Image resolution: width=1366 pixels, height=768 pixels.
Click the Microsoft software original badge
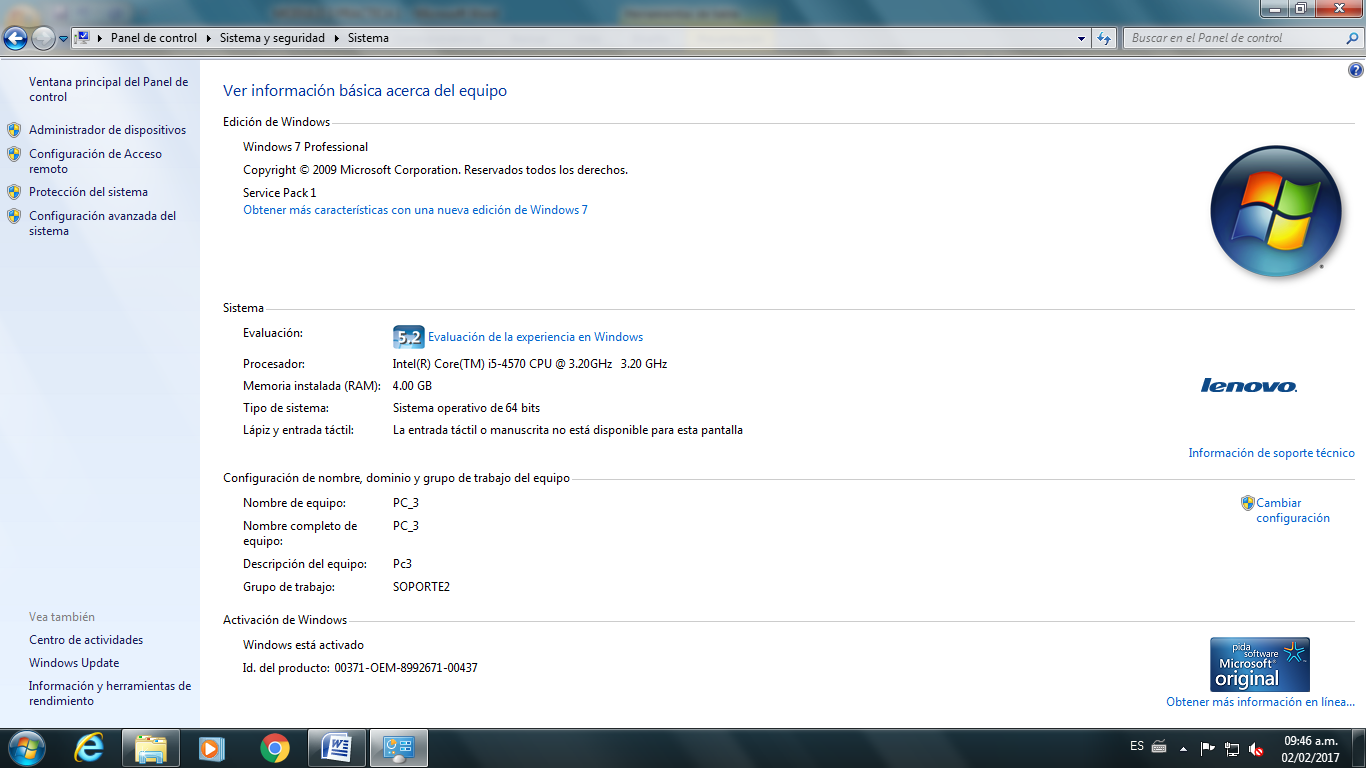[x=1260, y=665]
